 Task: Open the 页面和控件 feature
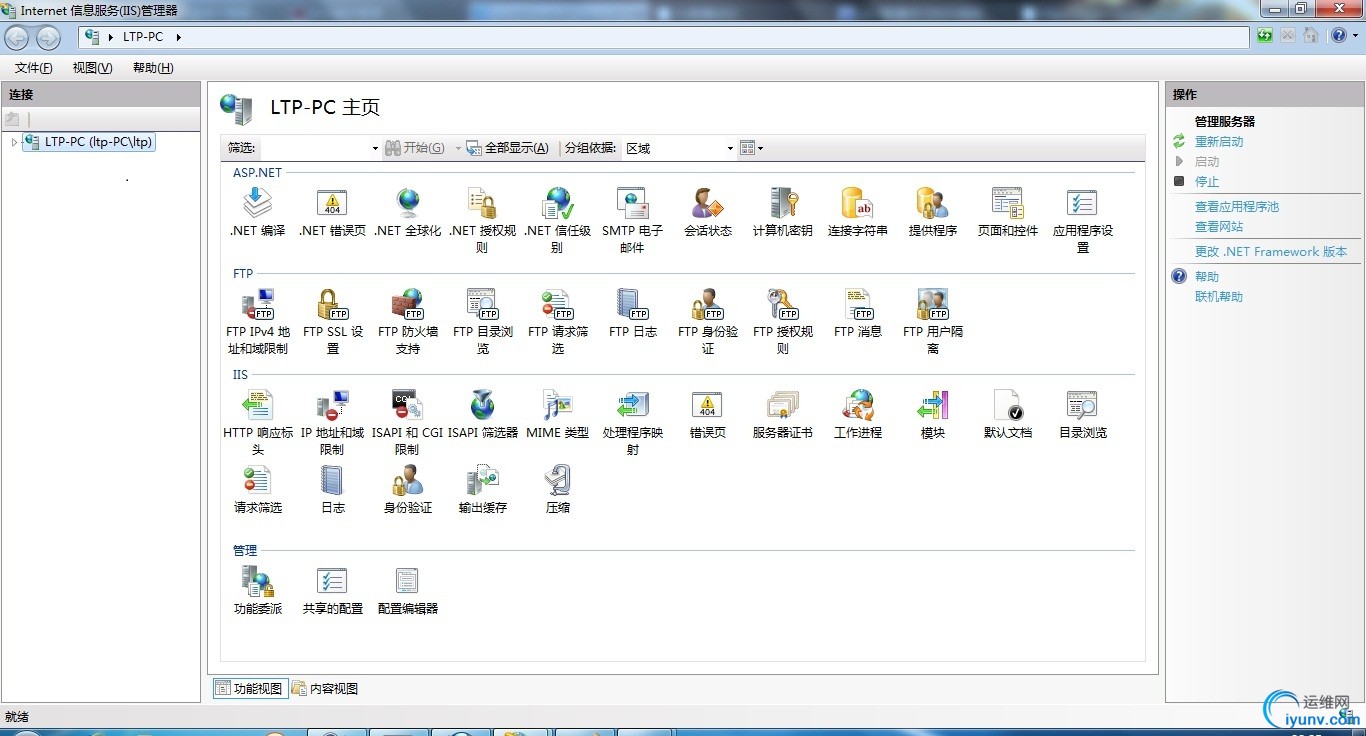[x=1007, y=212]
